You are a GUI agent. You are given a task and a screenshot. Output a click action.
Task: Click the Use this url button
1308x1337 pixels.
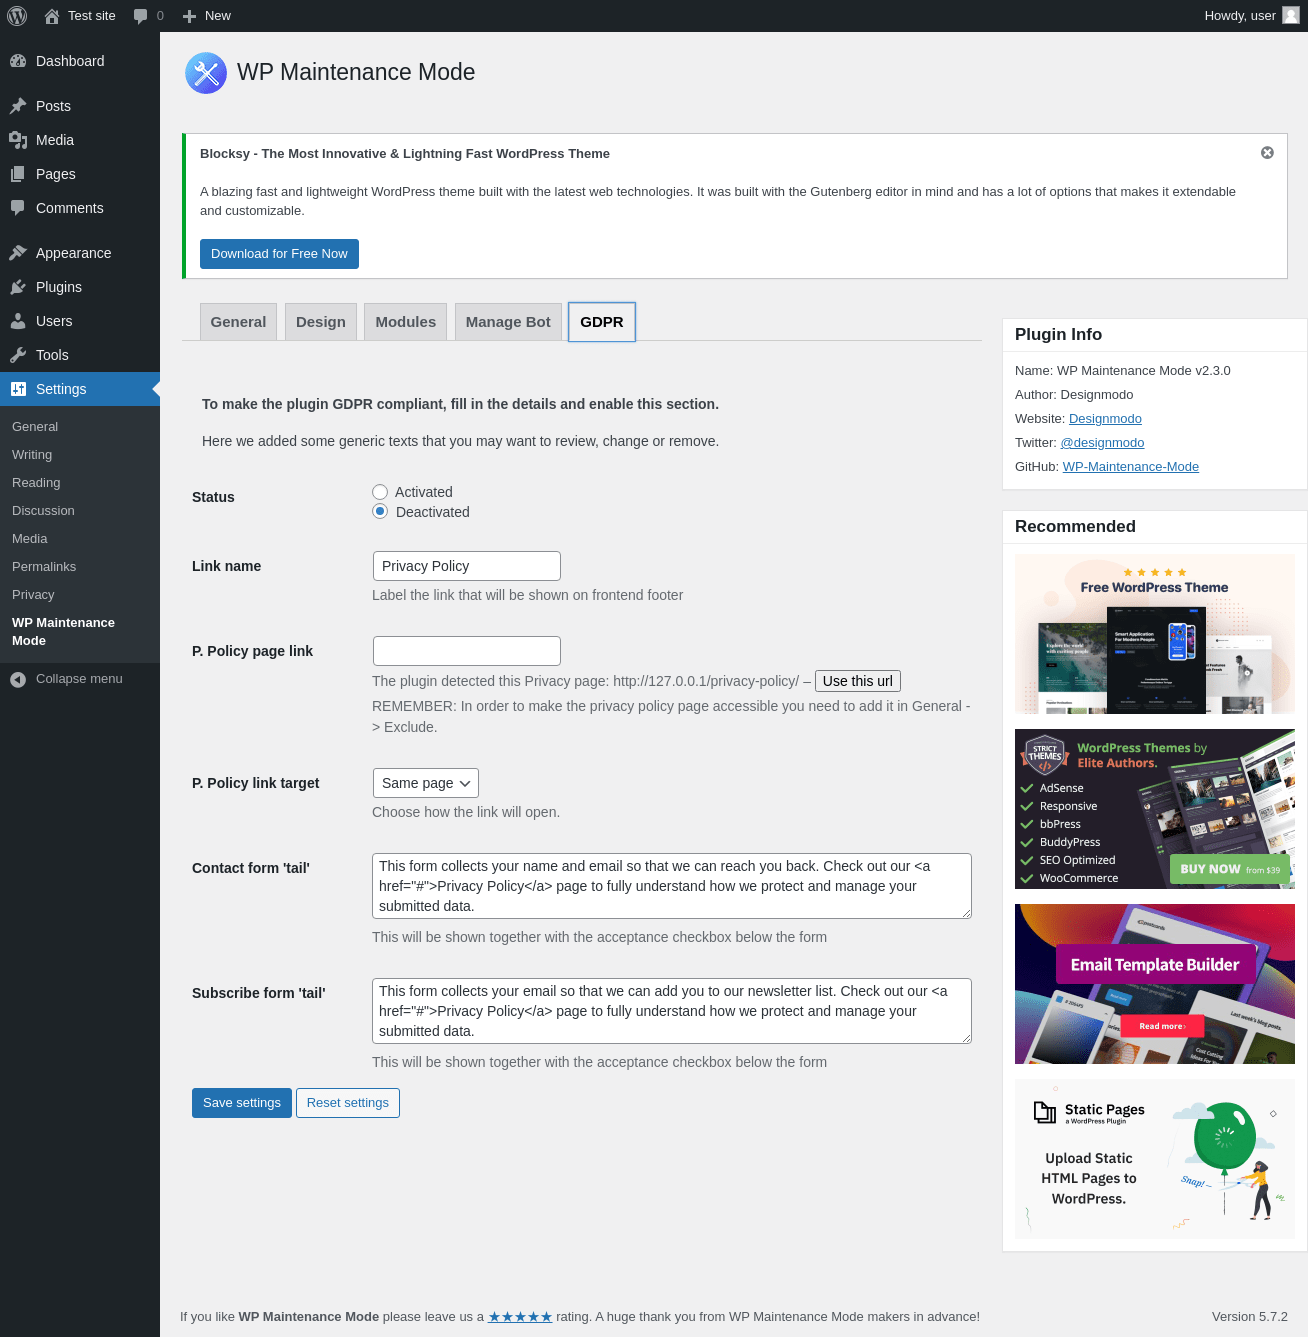coord(858,681)
